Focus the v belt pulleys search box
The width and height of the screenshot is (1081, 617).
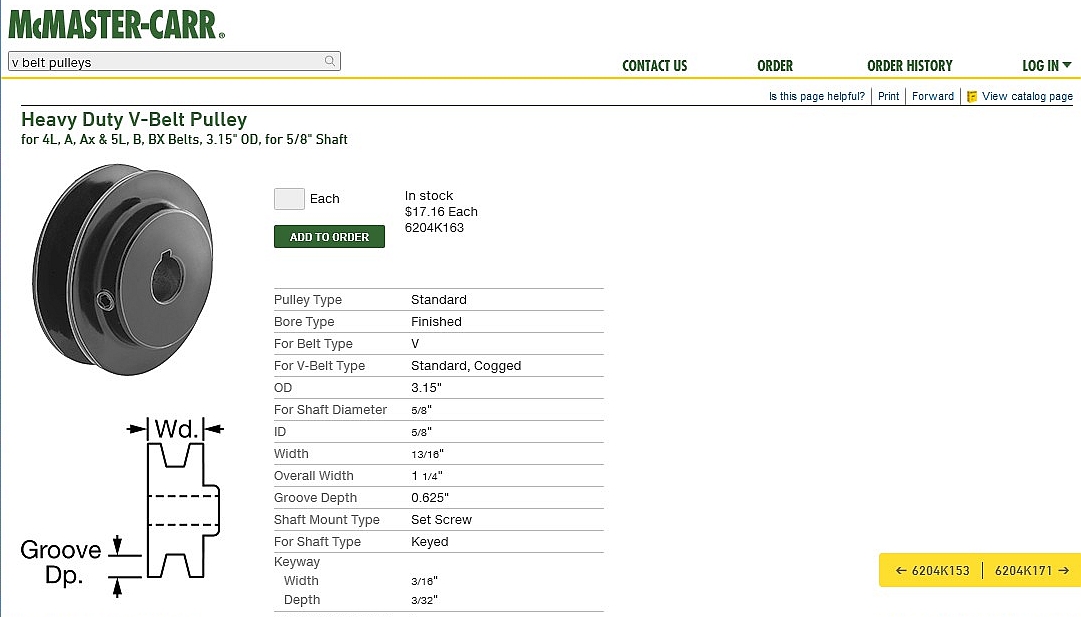click(174, 61)
